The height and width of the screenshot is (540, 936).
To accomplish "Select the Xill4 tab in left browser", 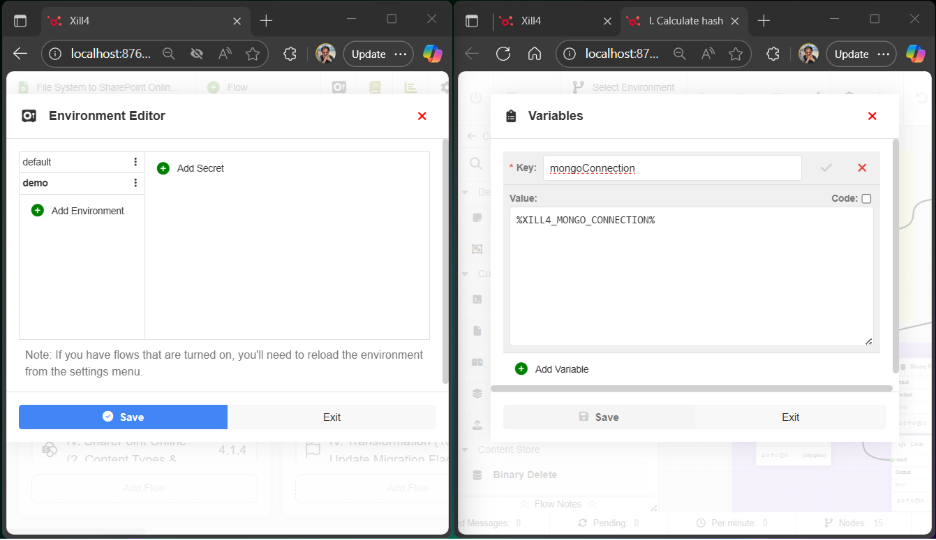I will [x=144, y=21].
